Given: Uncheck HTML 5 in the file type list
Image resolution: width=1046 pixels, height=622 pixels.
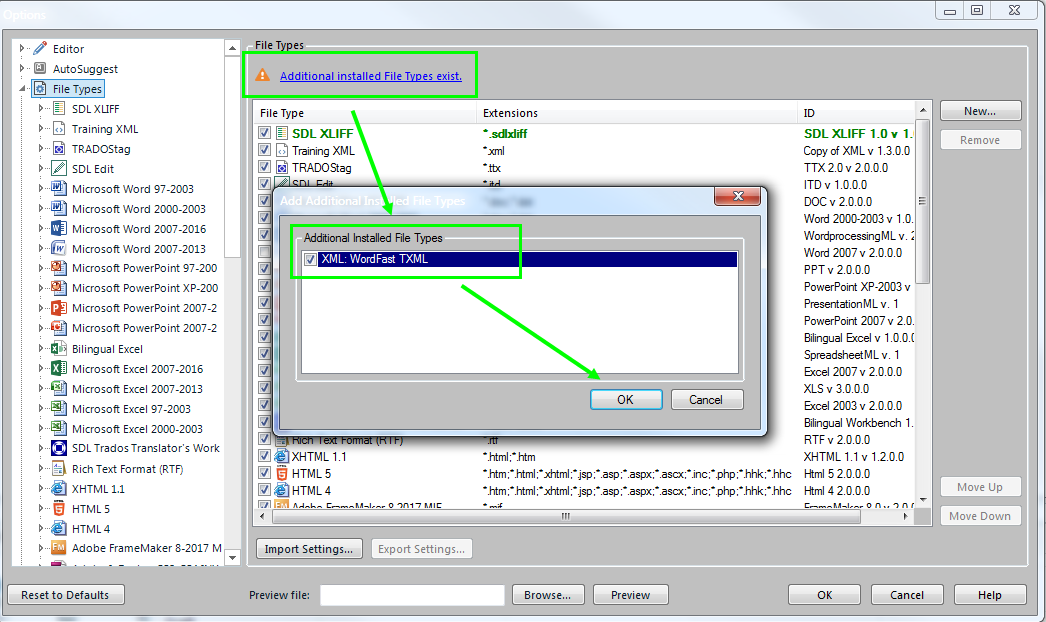Looking at the screenshot, I should tap(265, 473).
